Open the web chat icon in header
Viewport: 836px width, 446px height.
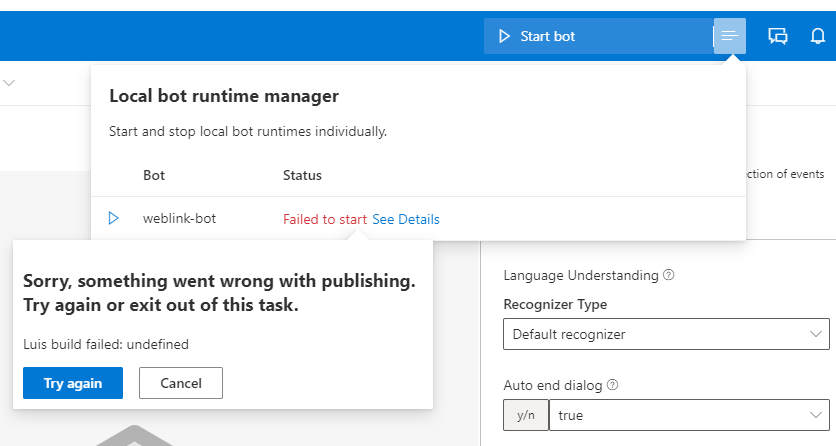(x=778, y=36)
